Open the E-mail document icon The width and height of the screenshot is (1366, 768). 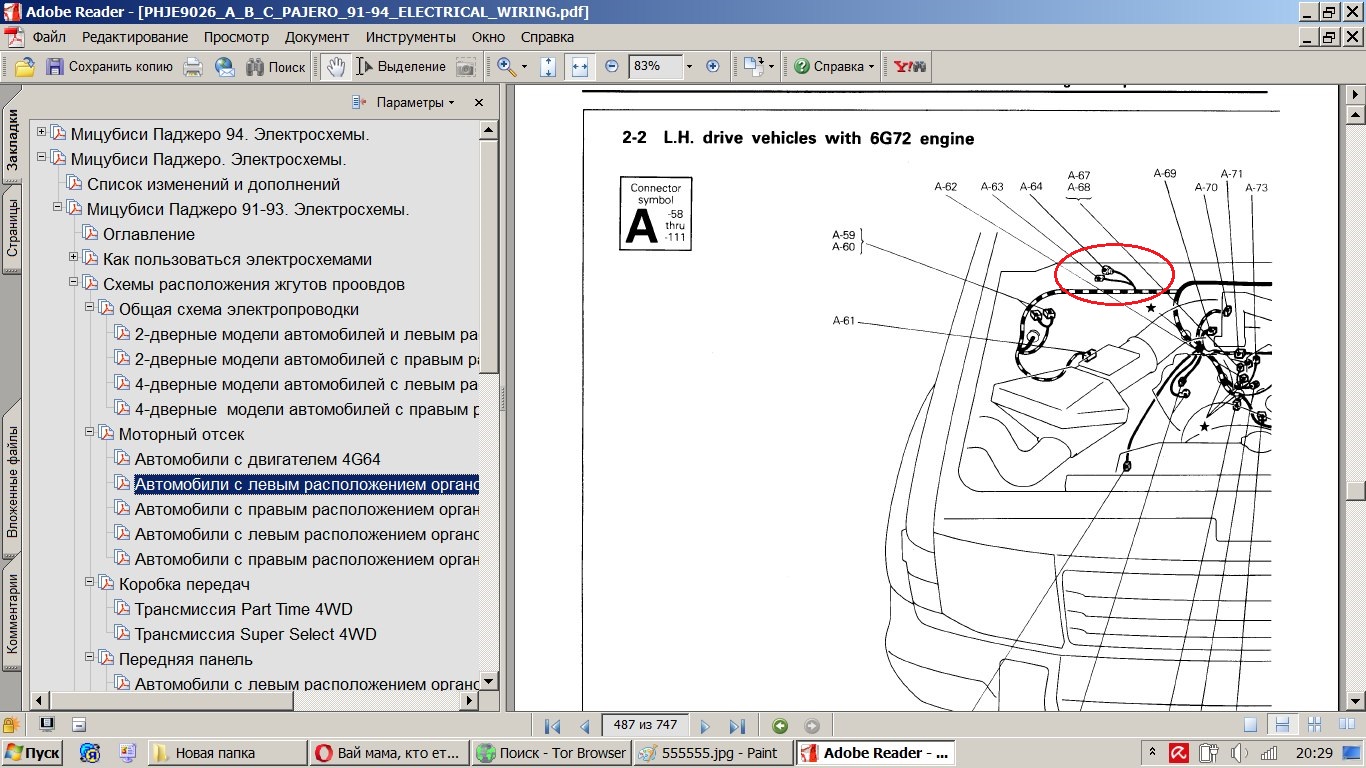(225, 67)
